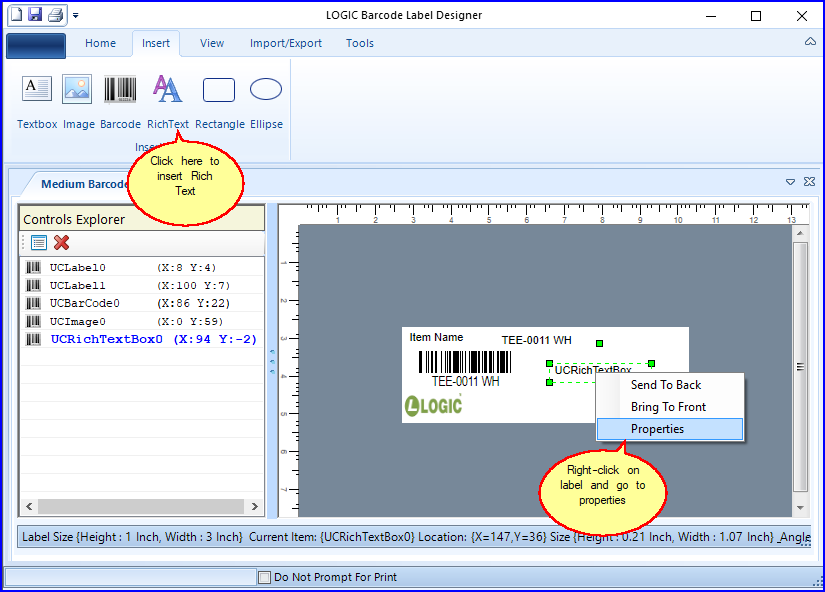Select the Medium Barcode document tab
The height and width of the screenshot is (592, 825).
(84, 184)
